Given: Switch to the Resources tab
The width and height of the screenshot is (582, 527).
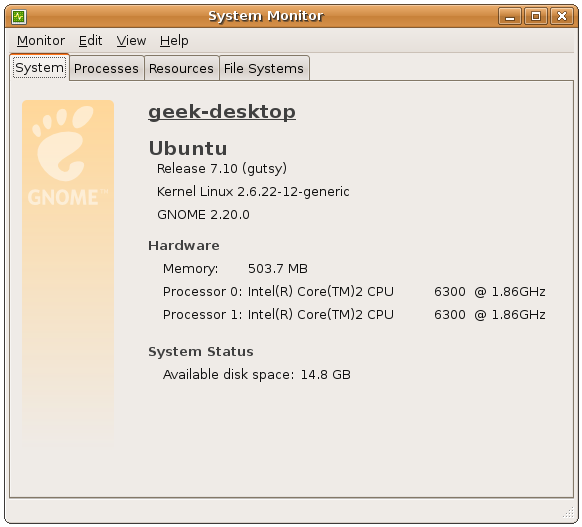Looking at the screenshot, I should [x=182, y=68].
